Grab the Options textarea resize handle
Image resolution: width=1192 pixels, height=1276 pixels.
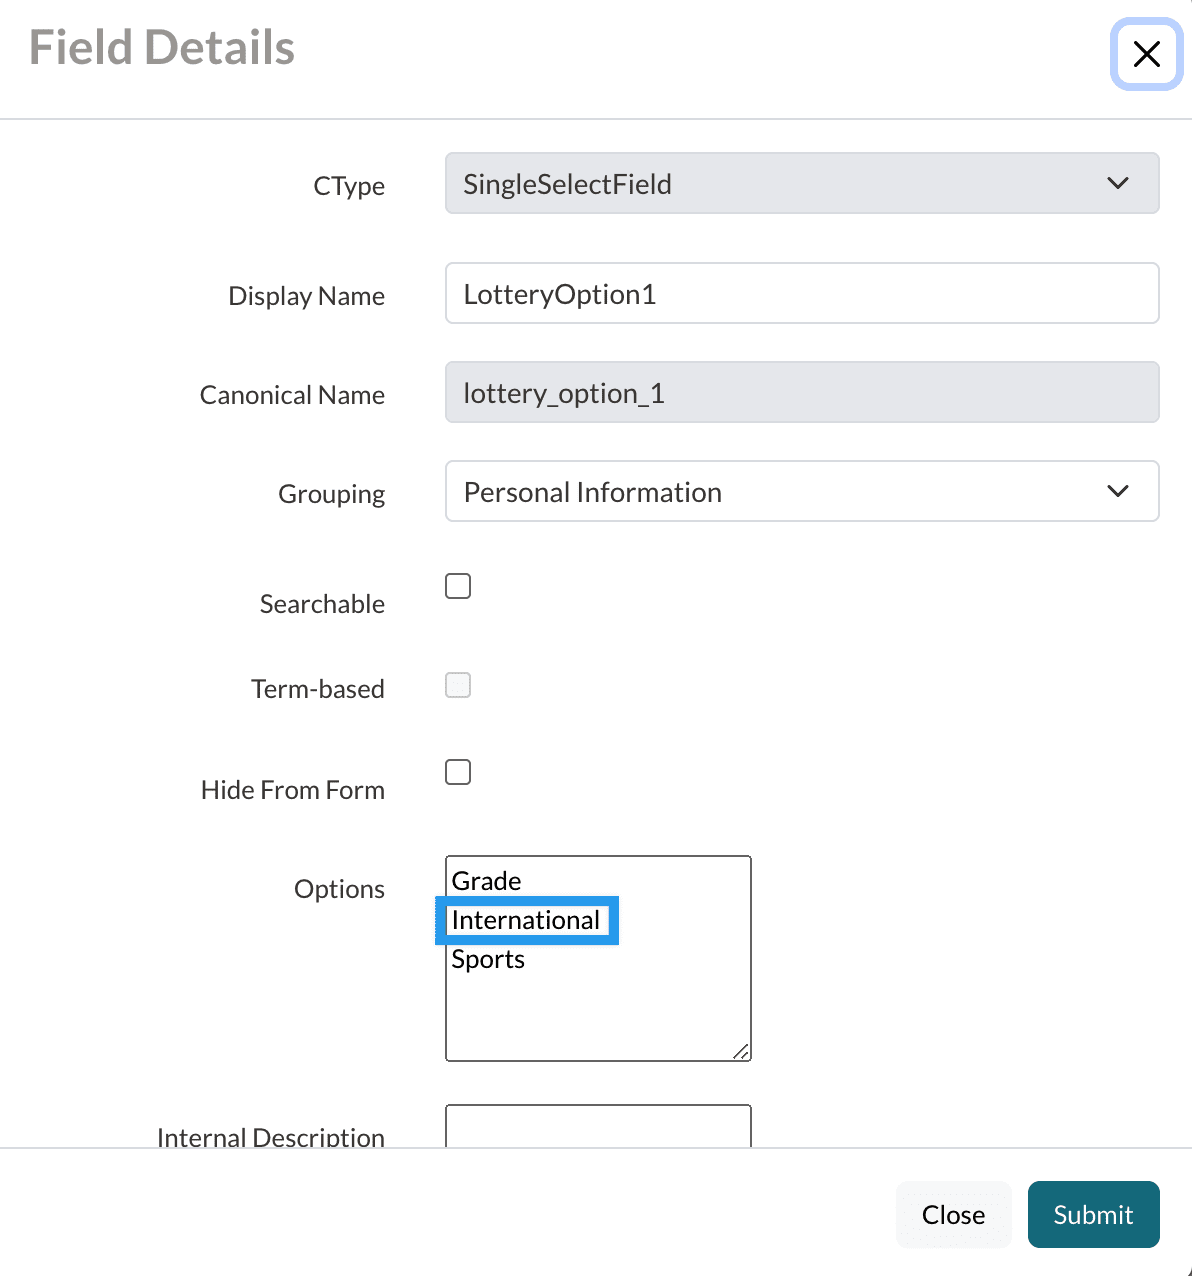(x=741, y=1051)
